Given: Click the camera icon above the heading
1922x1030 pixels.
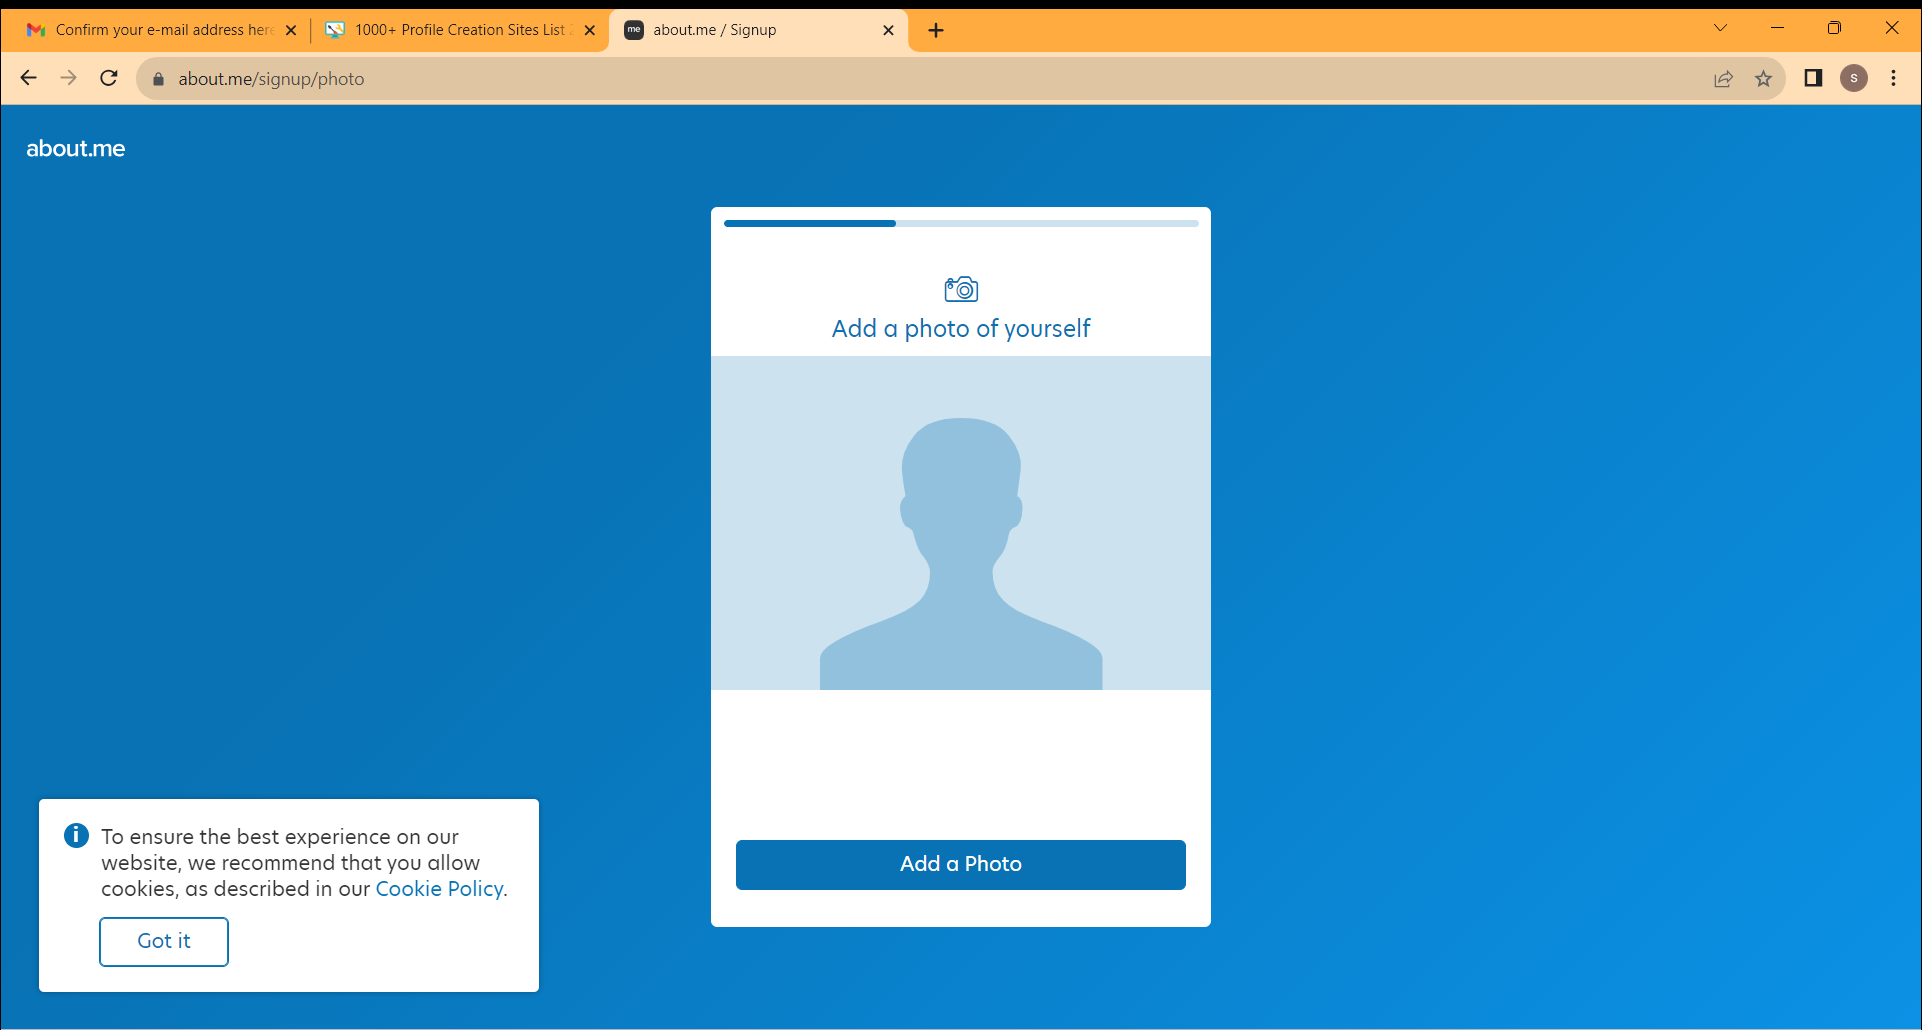Looking at the screenshot, I should click(960, 289).
